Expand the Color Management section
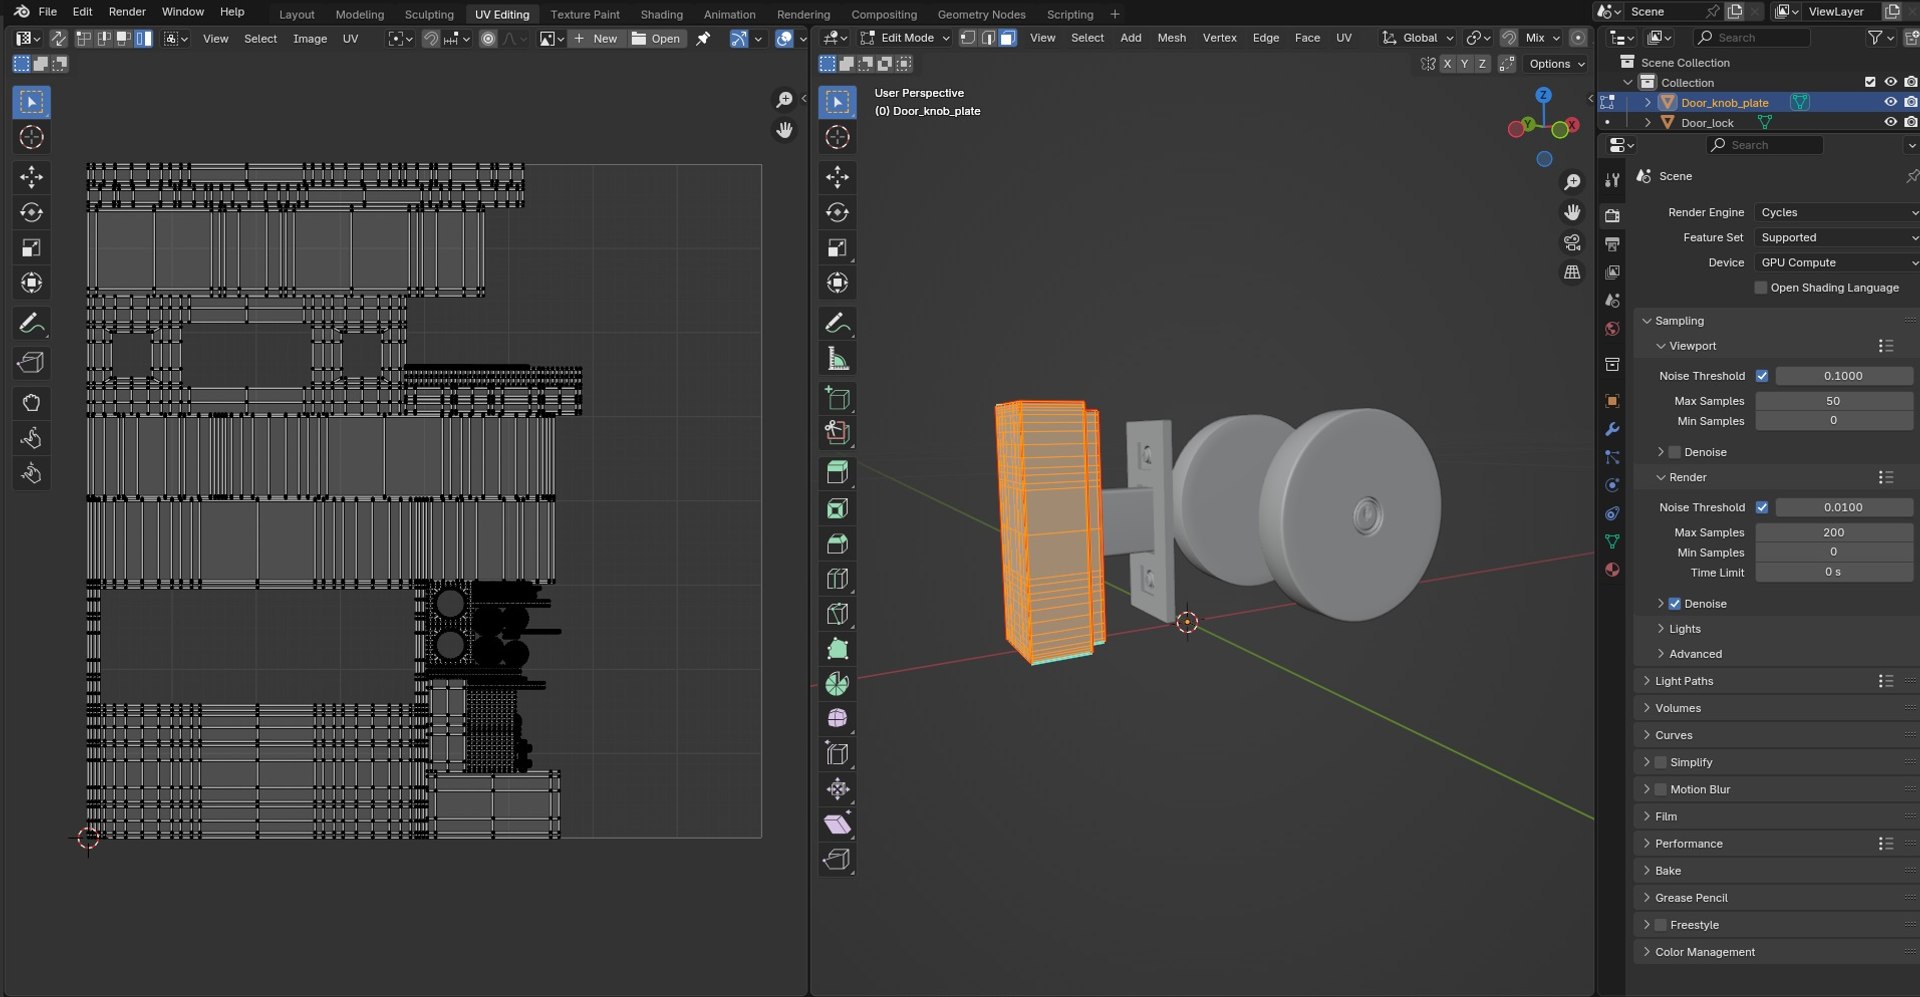The image size is (1920, 997). 1704,952
